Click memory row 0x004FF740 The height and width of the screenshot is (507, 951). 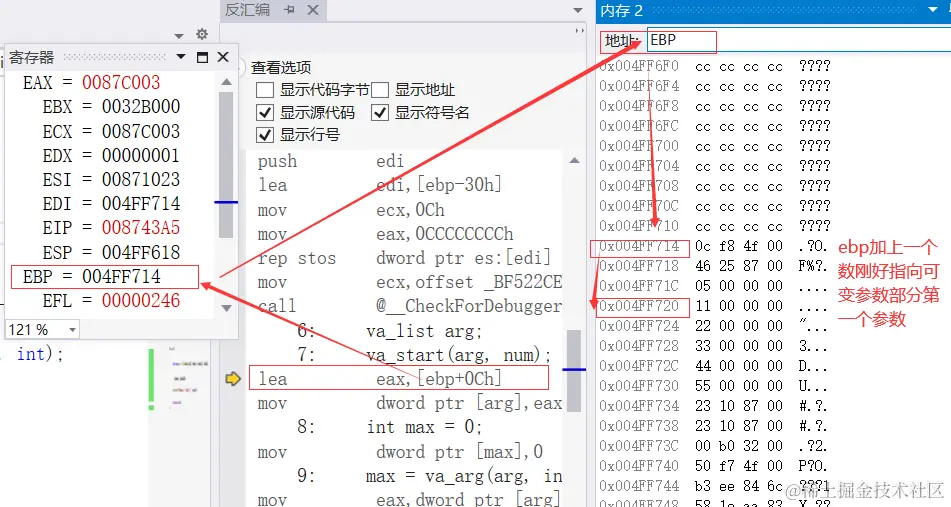click(714, 466)
